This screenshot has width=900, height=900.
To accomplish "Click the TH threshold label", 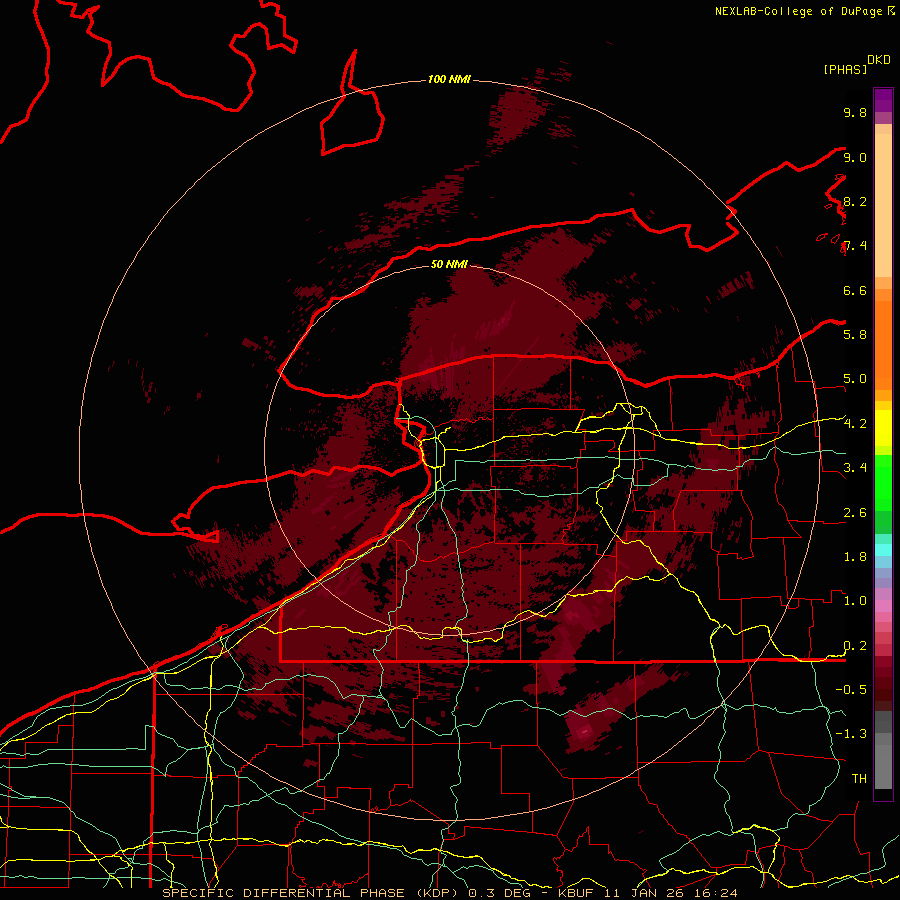I will [x=859, y=778].
